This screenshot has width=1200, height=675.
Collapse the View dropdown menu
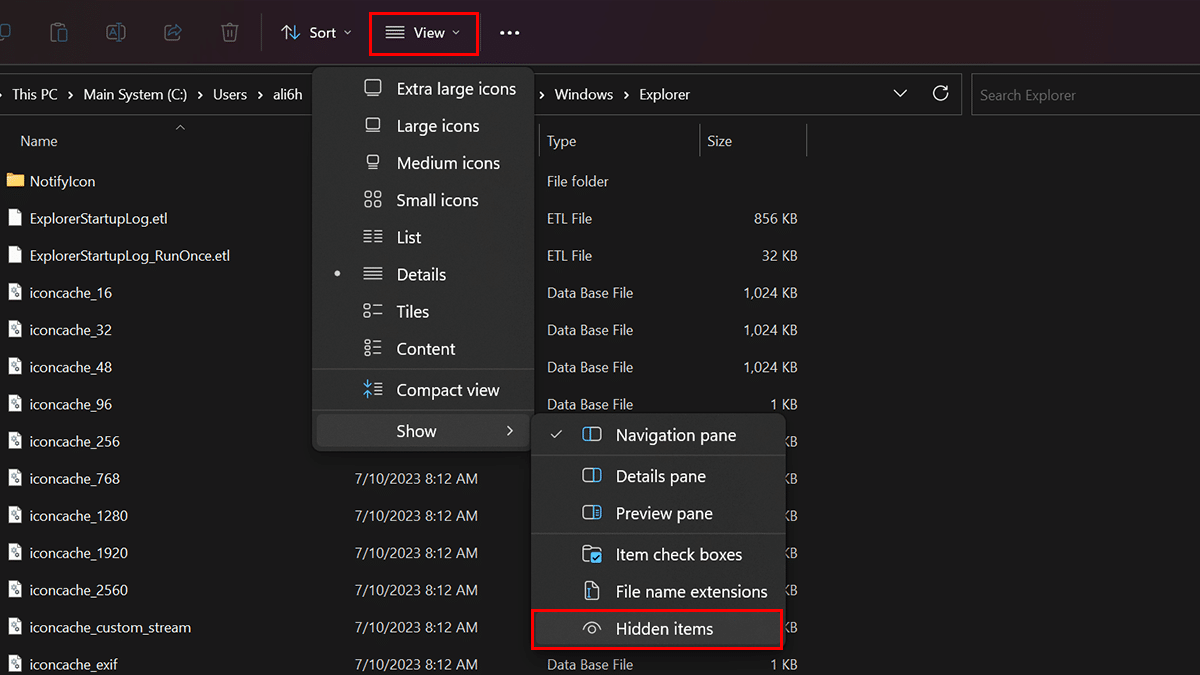[x=423, y=33]
